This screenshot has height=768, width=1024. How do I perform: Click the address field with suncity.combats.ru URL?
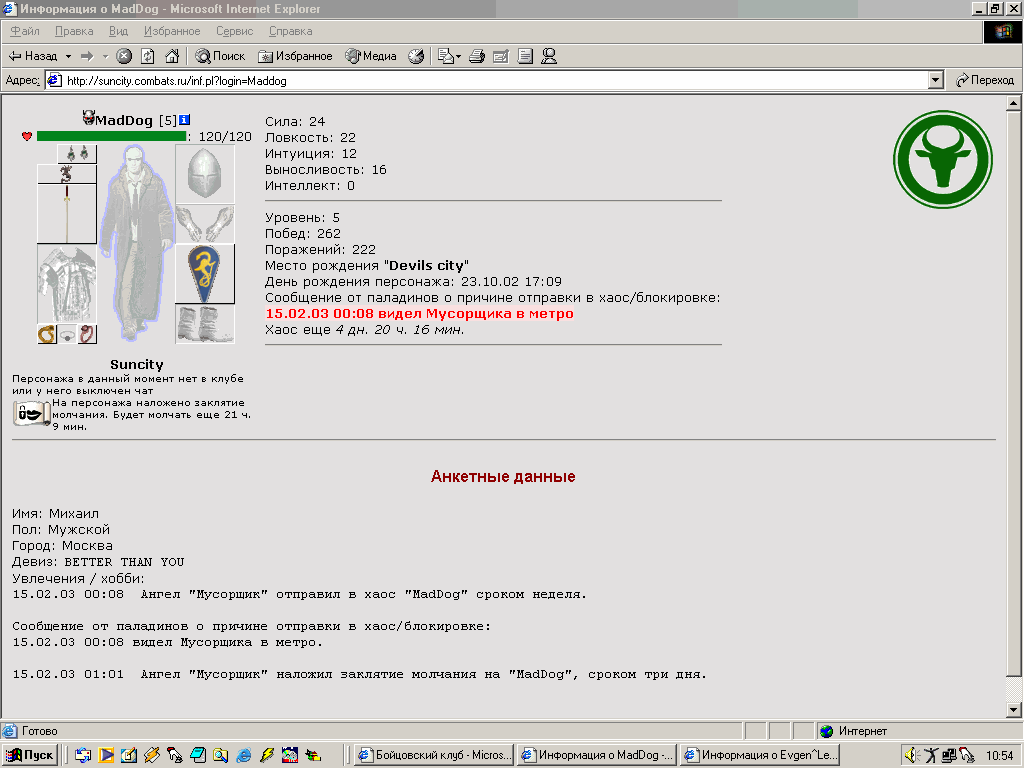pos(487,80)
